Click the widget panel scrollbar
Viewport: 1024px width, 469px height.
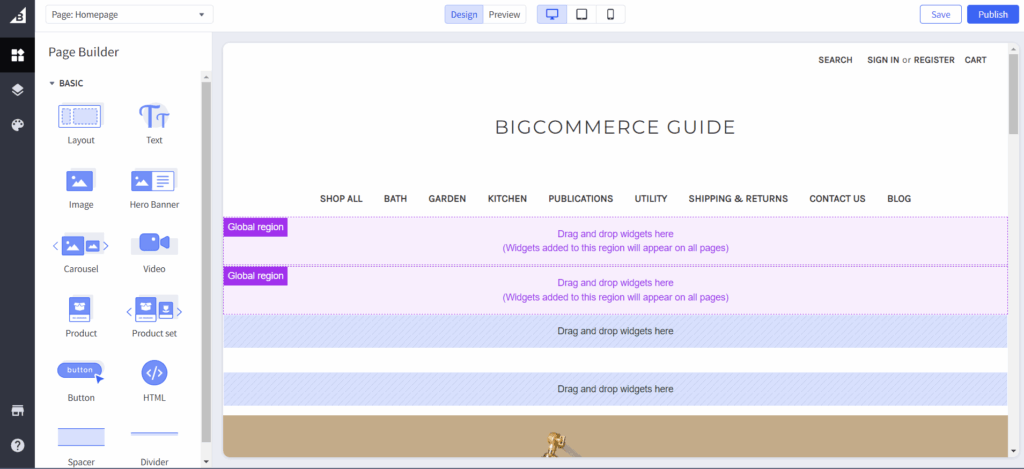[206, 261]
